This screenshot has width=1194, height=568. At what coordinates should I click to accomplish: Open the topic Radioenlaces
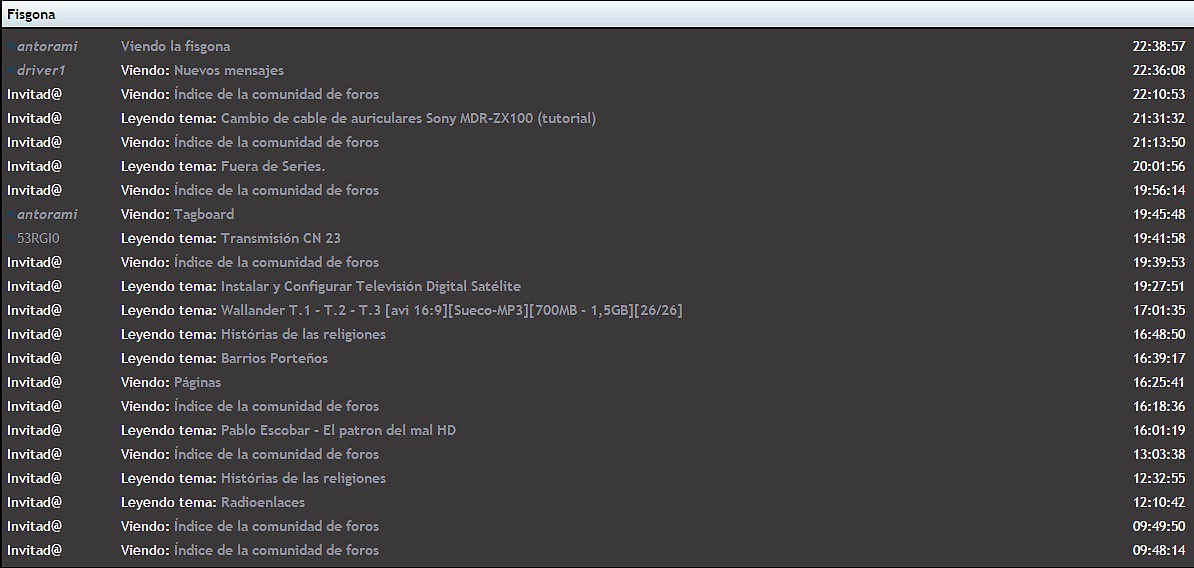[263, 503]
